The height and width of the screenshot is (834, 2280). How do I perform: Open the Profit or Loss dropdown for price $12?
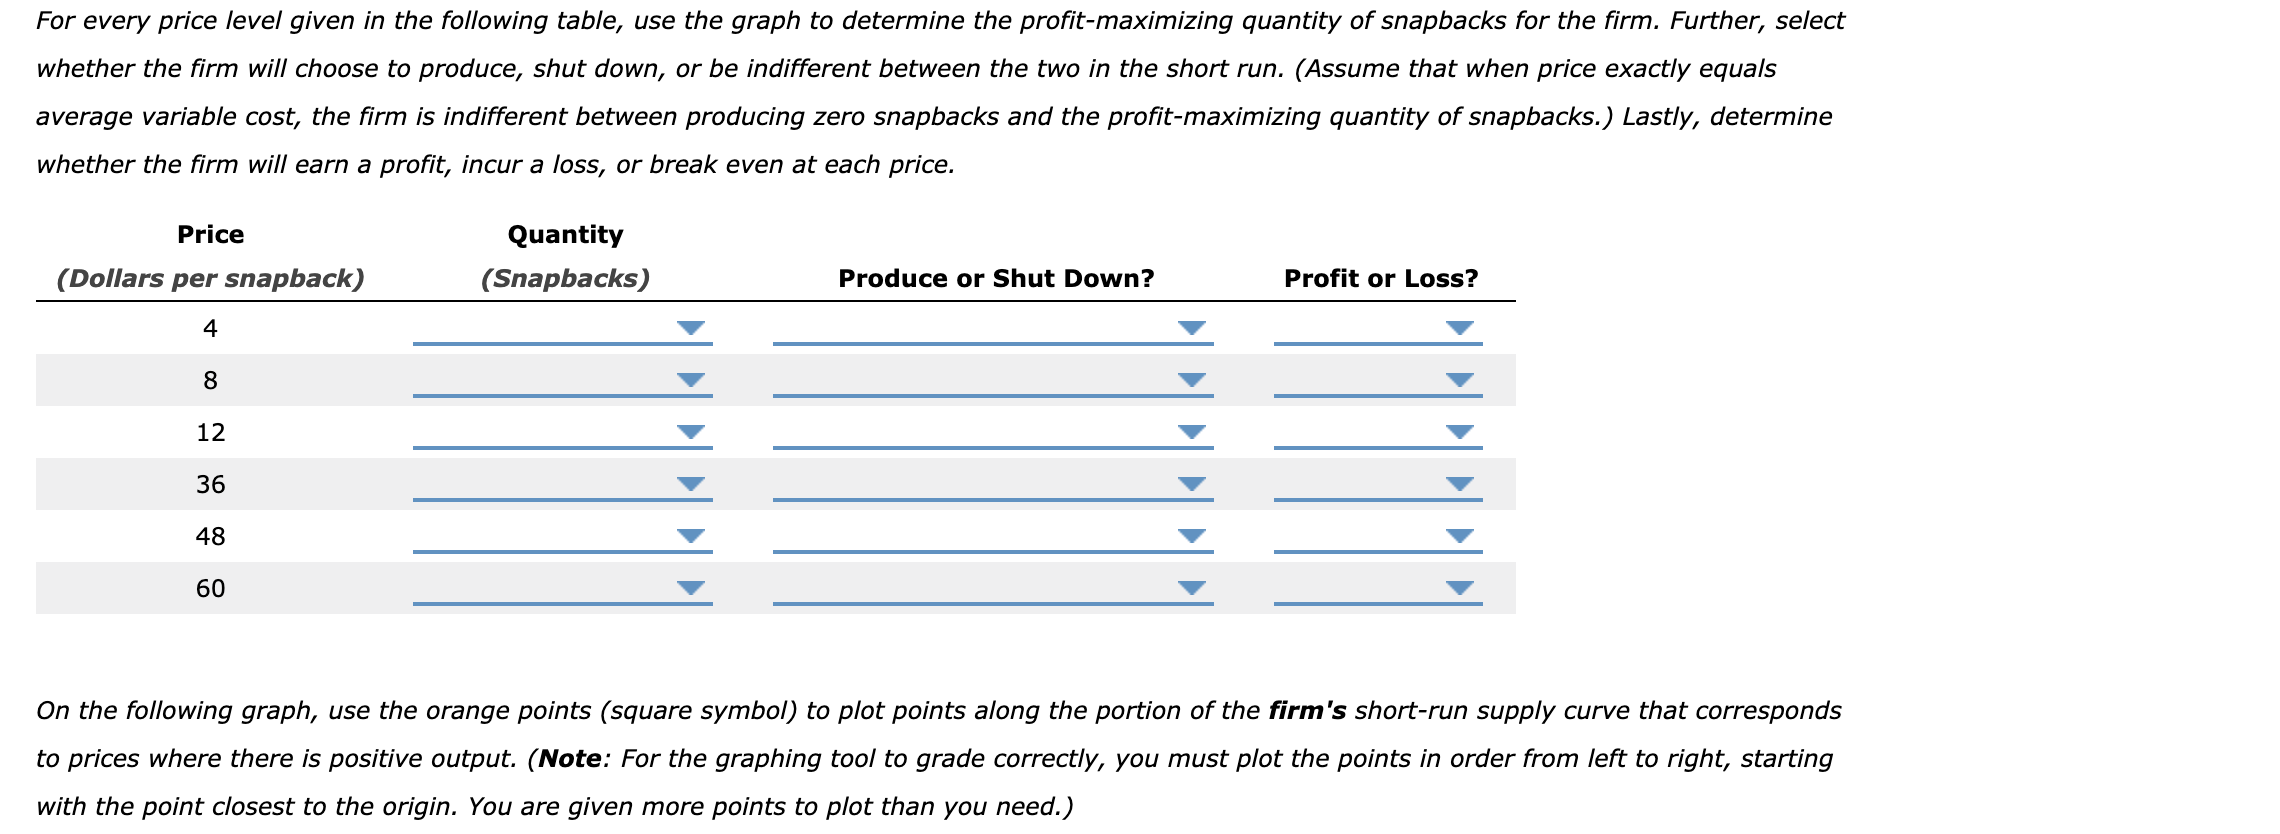pyautogui.click(x=1460, y=432)
